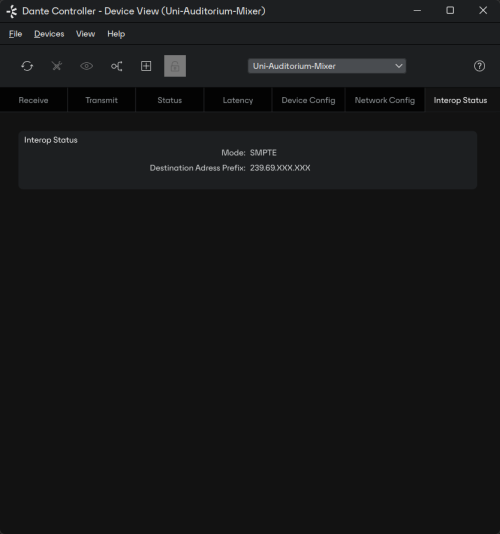
Task: Click the Destination Adress Prefix label
Action: [x=198, y=168]
